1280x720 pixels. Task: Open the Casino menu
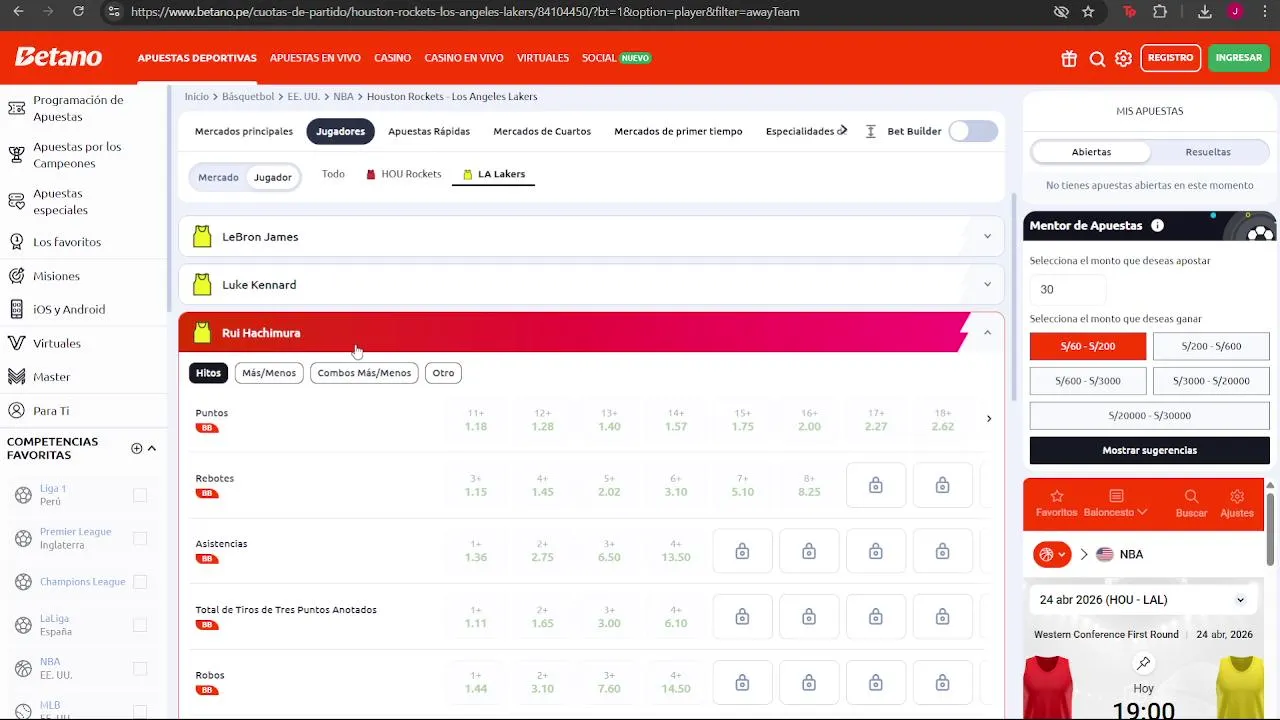(392, 58)
